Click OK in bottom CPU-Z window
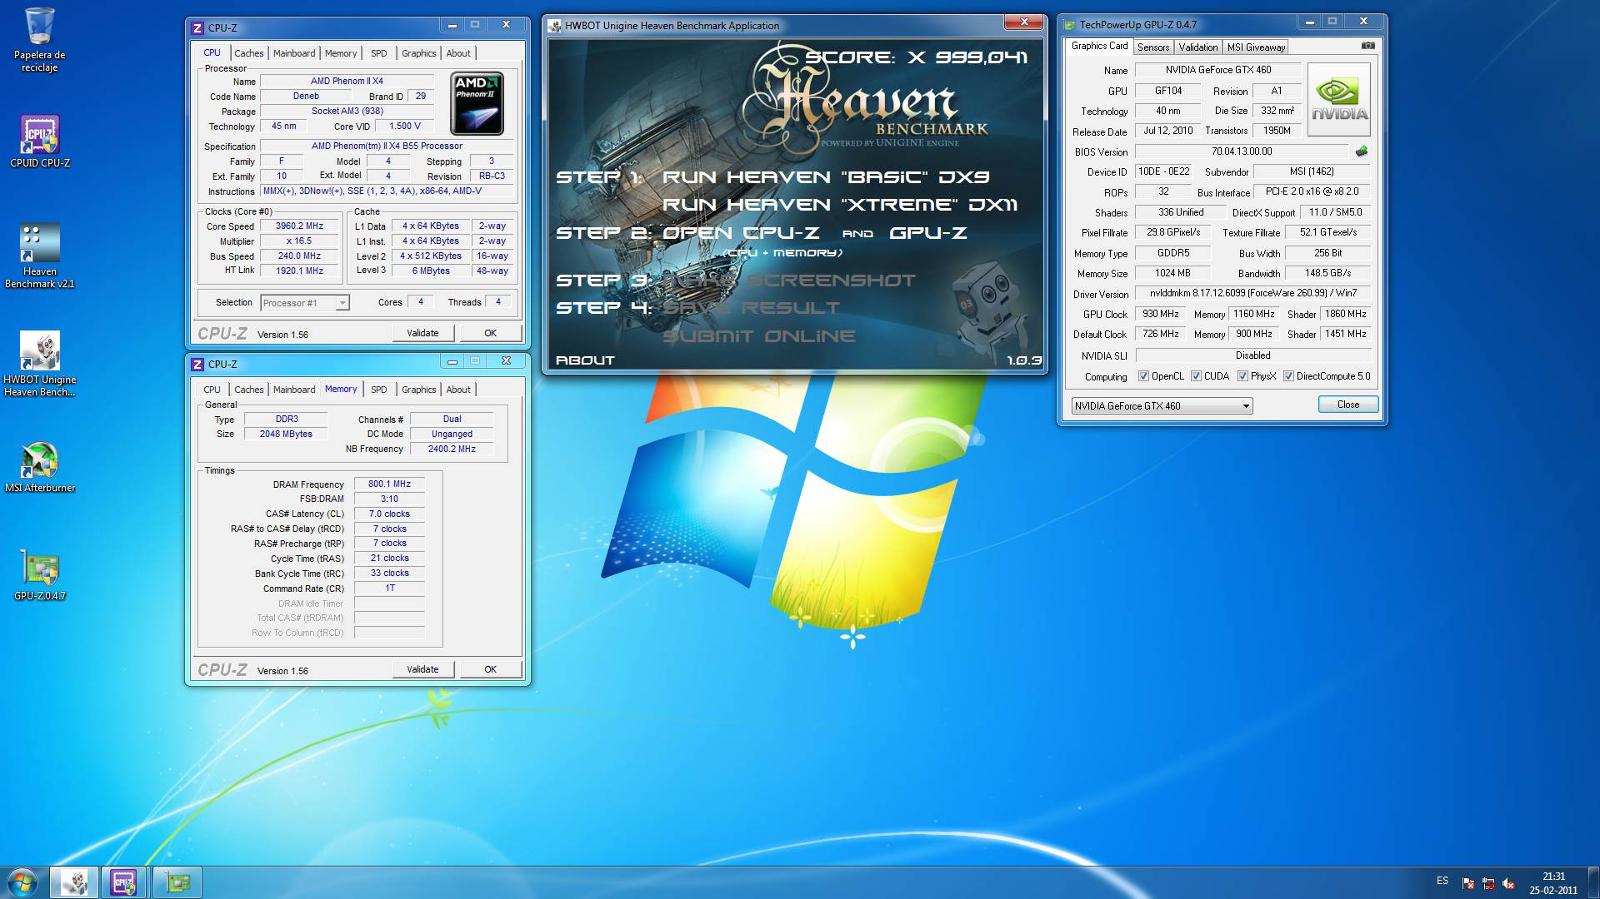Screen dimensions: 1600x899 pos(490,669)
